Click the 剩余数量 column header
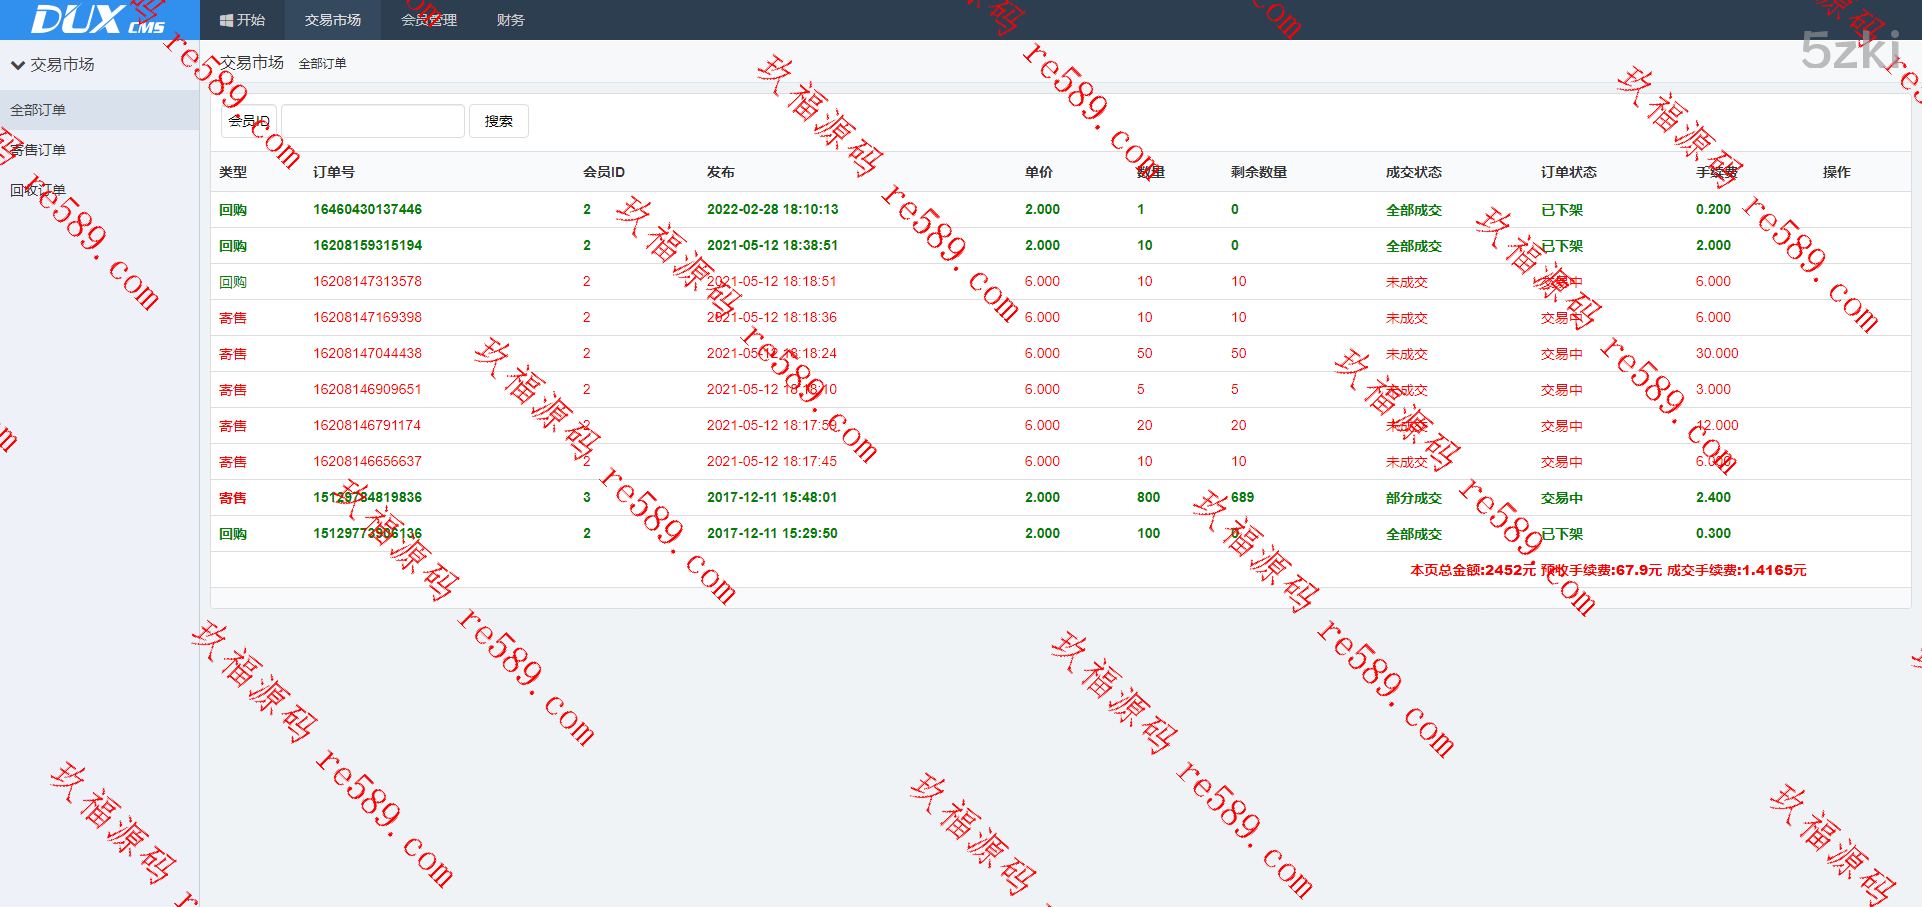Image resolution: width=1922 pixels, height=907 pixels. point(1258,172)
